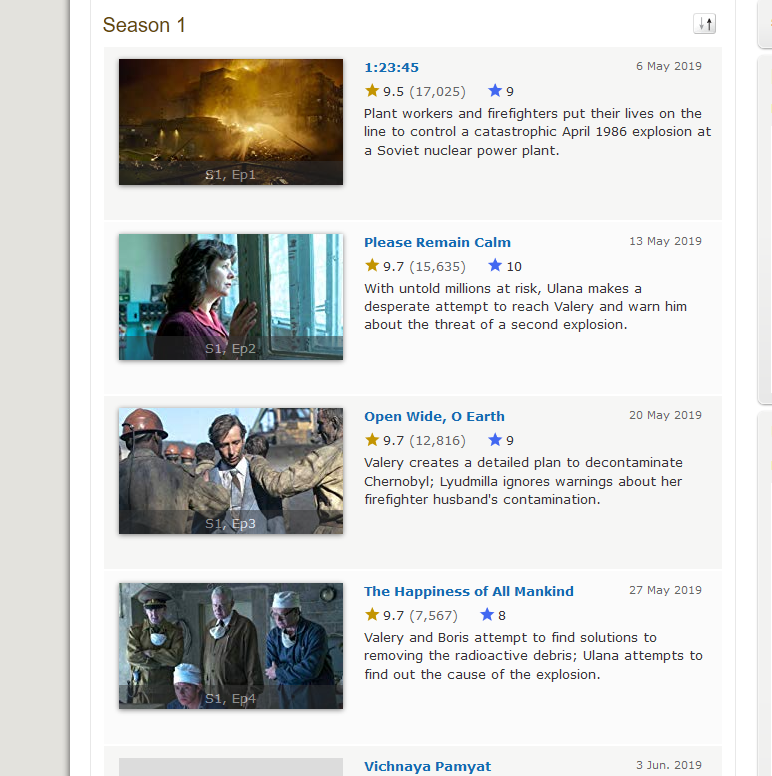This screenshot has height=776, width=772.
Task: Click the 3 Jun. 2019 air date
Action: 669,765
